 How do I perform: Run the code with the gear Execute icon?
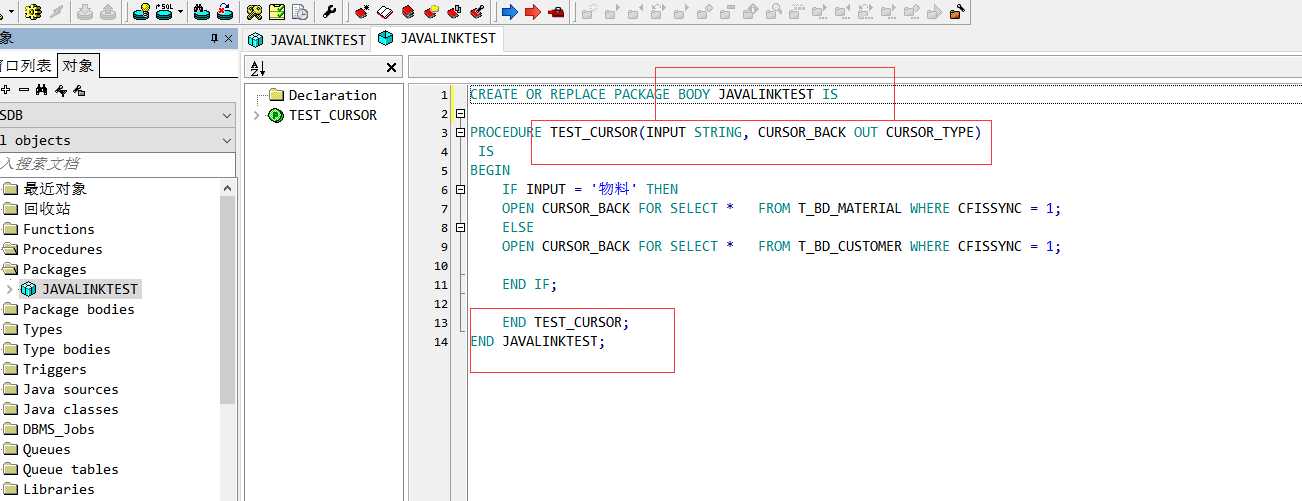tap(33, 12)
